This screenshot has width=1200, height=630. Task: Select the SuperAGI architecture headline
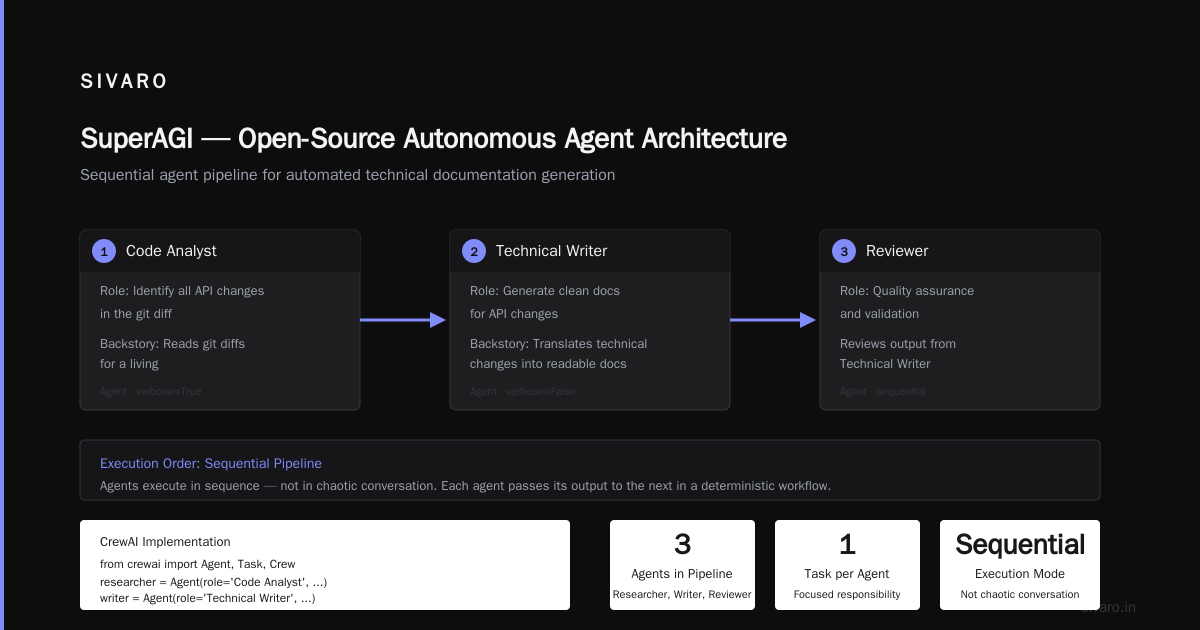(x=434, y=138)
